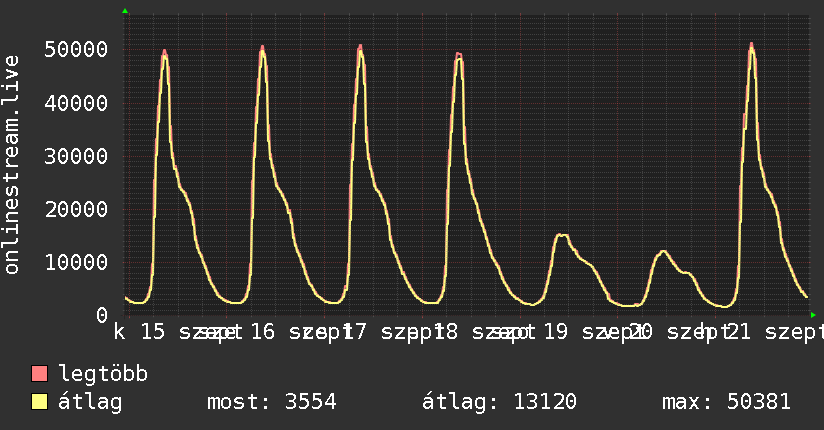Click the 30000 y-axis label
The height and width of the screenshot is (430, 824).
pyautogui.click(x=76, y=156)
